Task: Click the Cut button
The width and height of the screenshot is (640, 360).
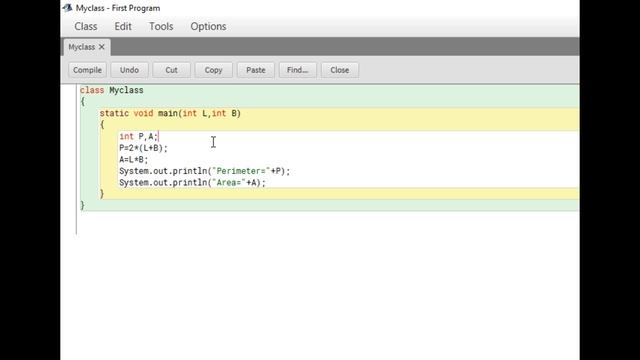Action: pos(171,70)
